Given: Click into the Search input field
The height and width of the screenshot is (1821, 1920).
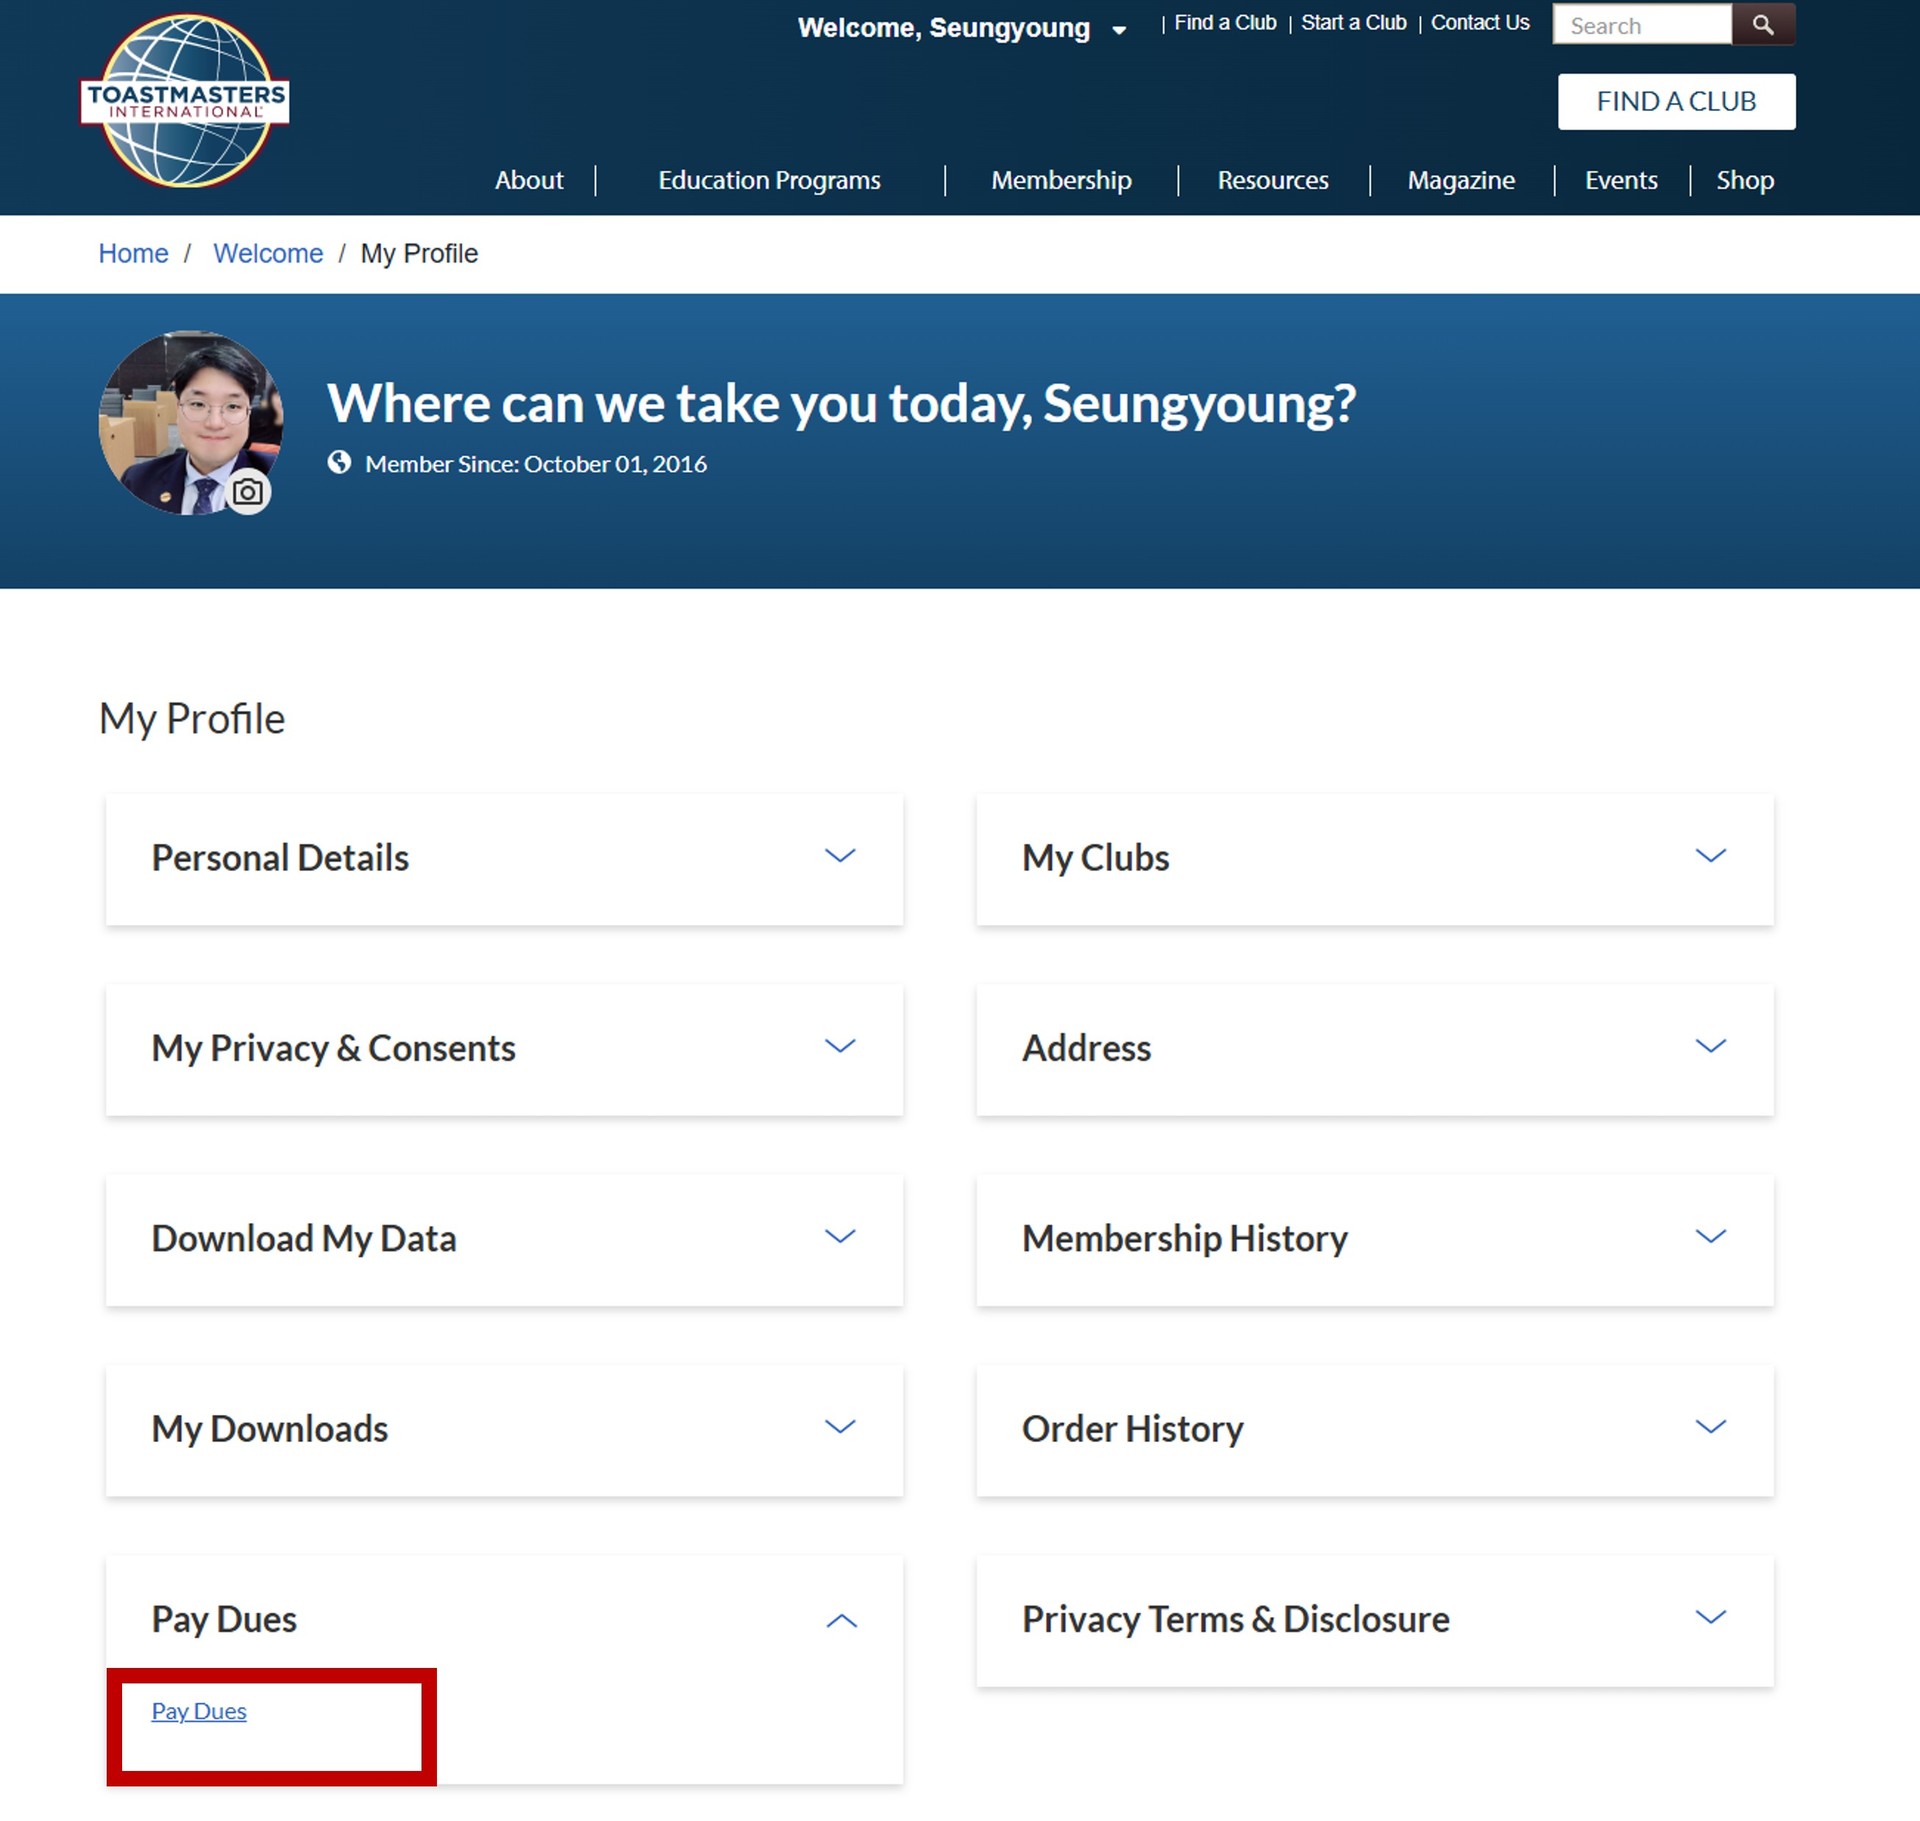Looking at the screenshot, I should click(x=1642, y=25).
